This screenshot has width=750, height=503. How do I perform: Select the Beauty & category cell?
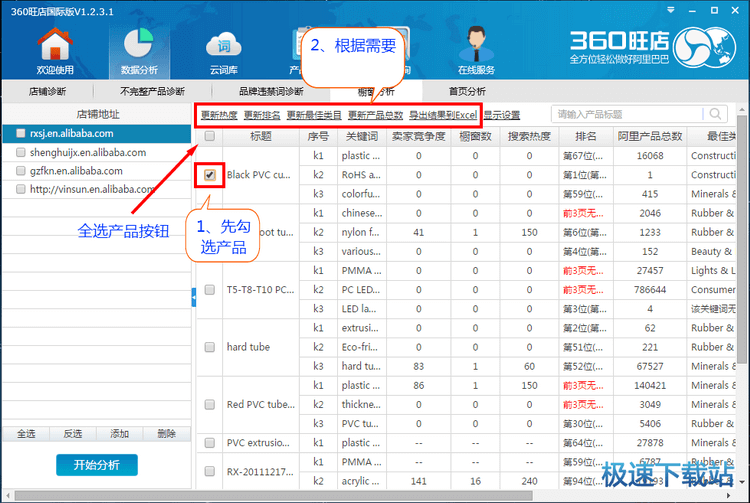(712, 252)
